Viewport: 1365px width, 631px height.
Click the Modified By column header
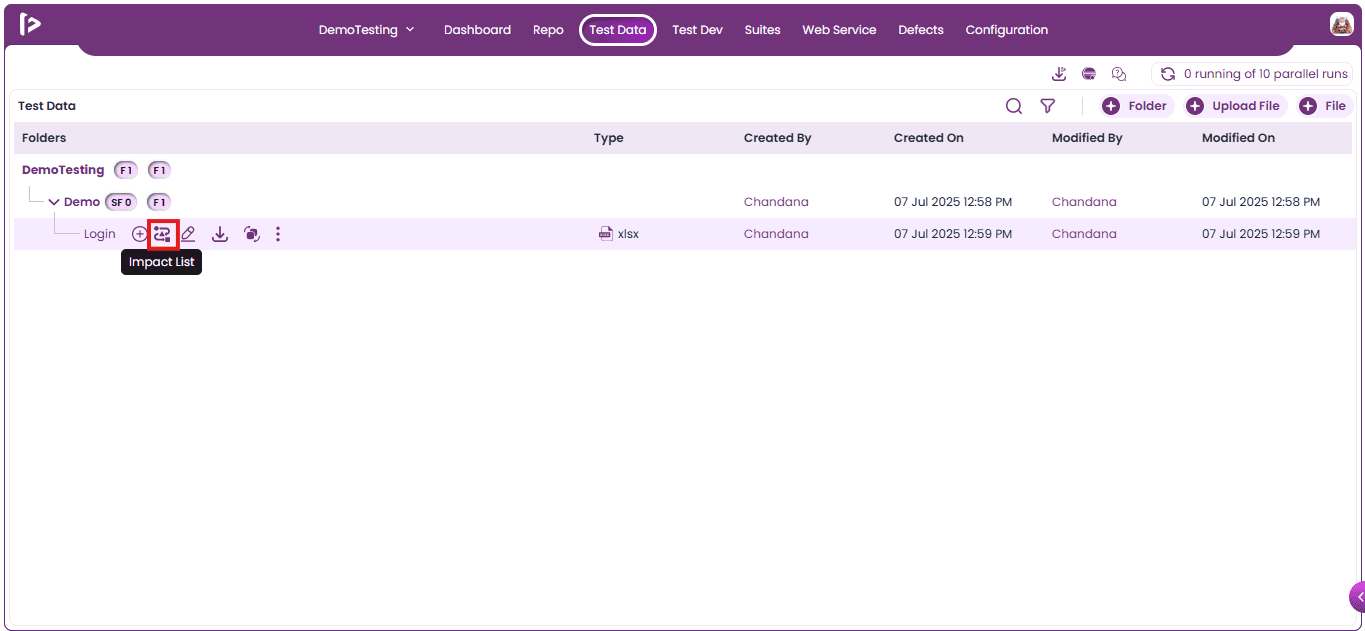click(x=1087, y=138)
